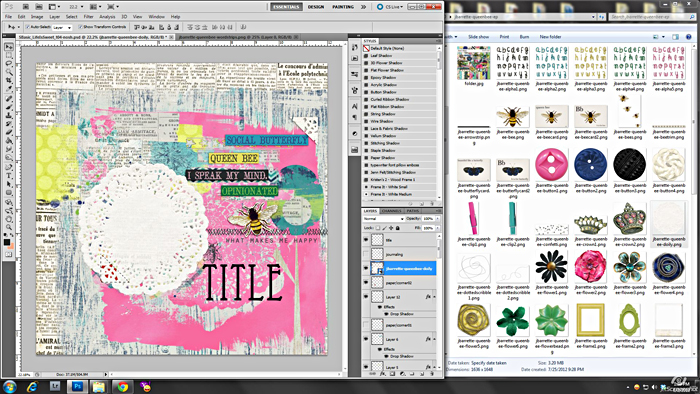Toggle Show Transform Controls checkbox
The image size is (700, 394).
[x=80, y=27]
